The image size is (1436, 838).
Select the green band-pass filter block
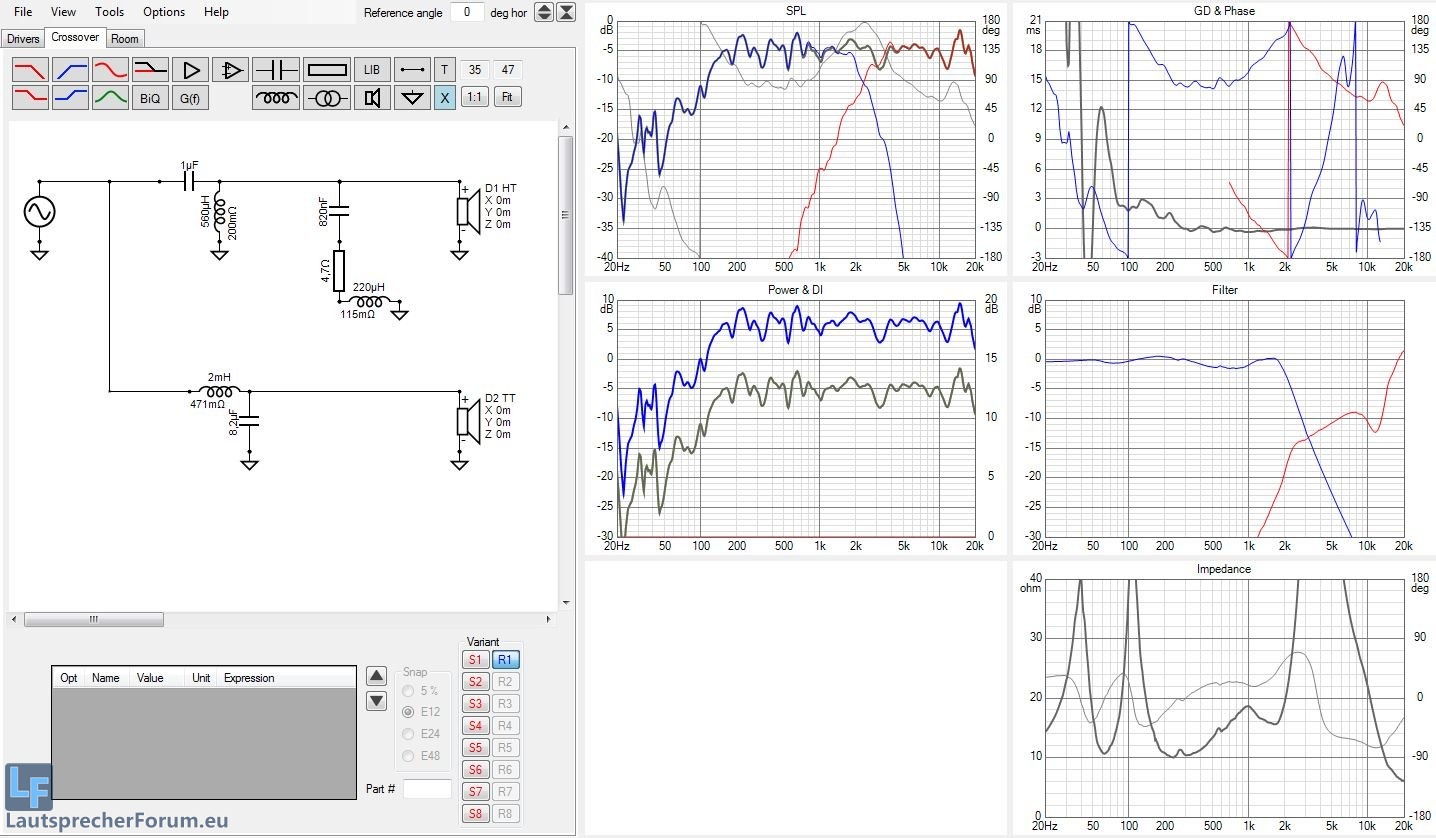click(110, 98)
